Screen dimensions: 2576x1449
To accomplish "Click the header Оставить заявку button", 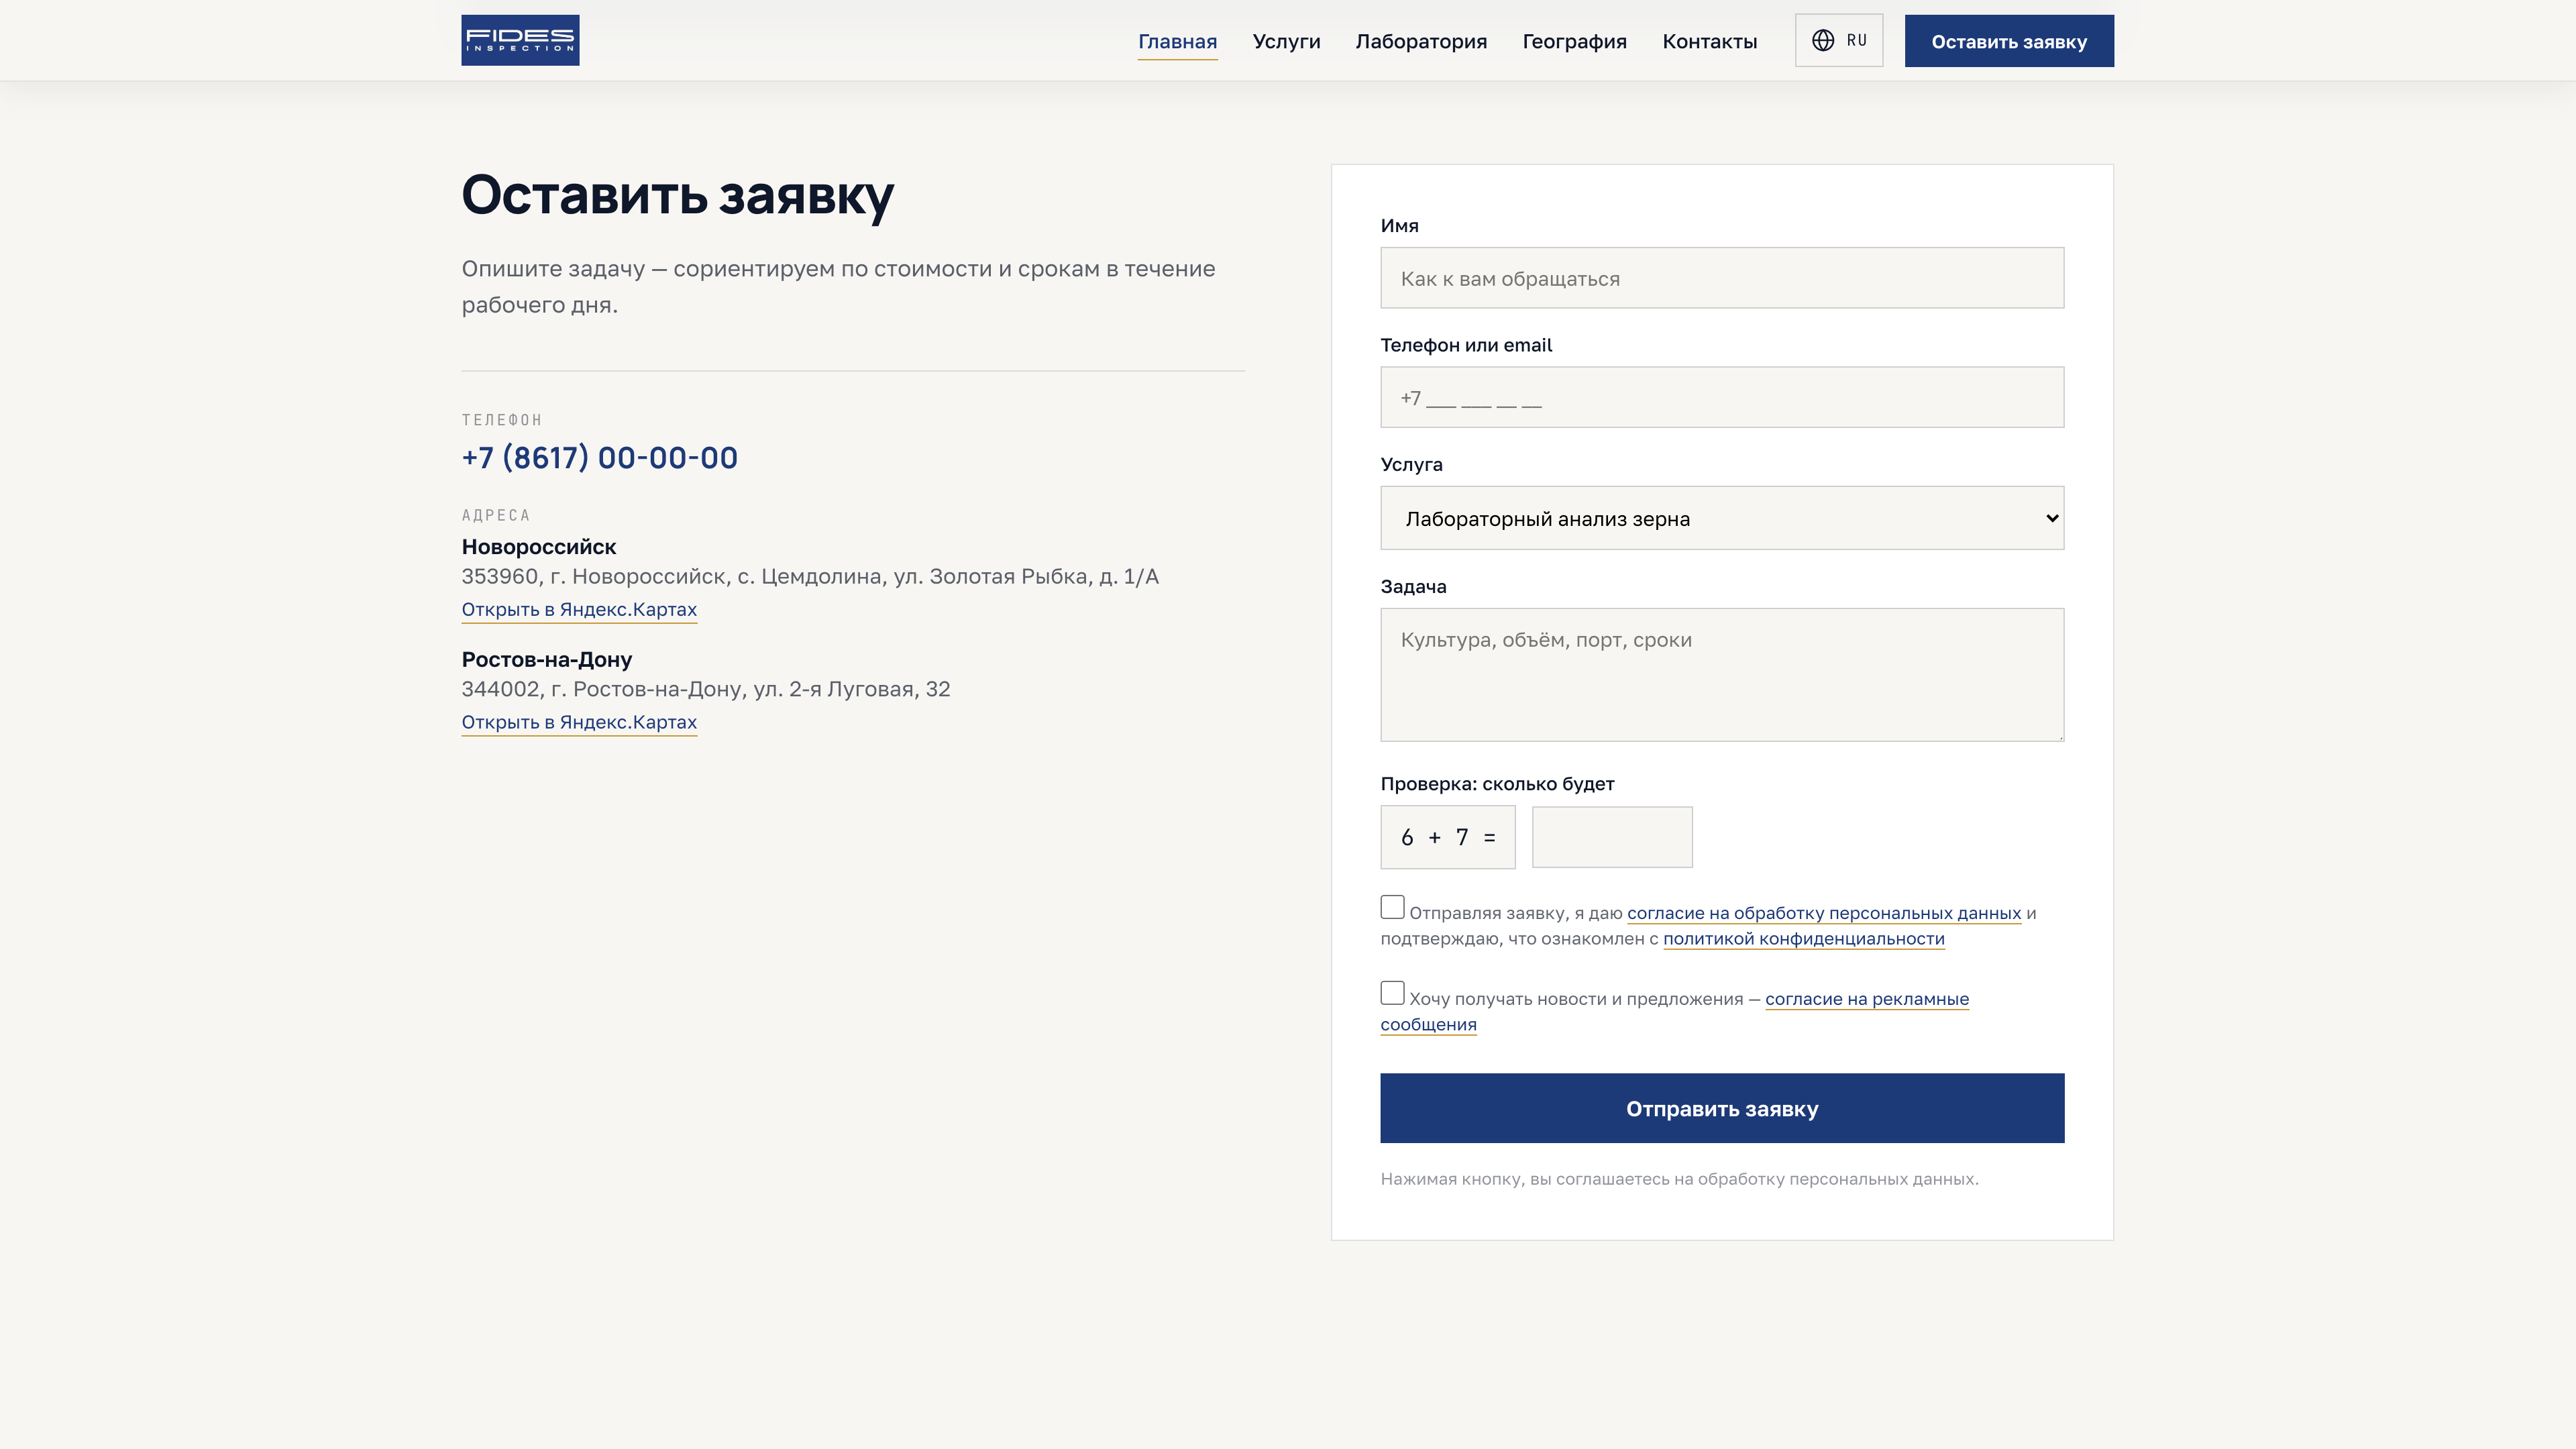I will coord(2009,41).
